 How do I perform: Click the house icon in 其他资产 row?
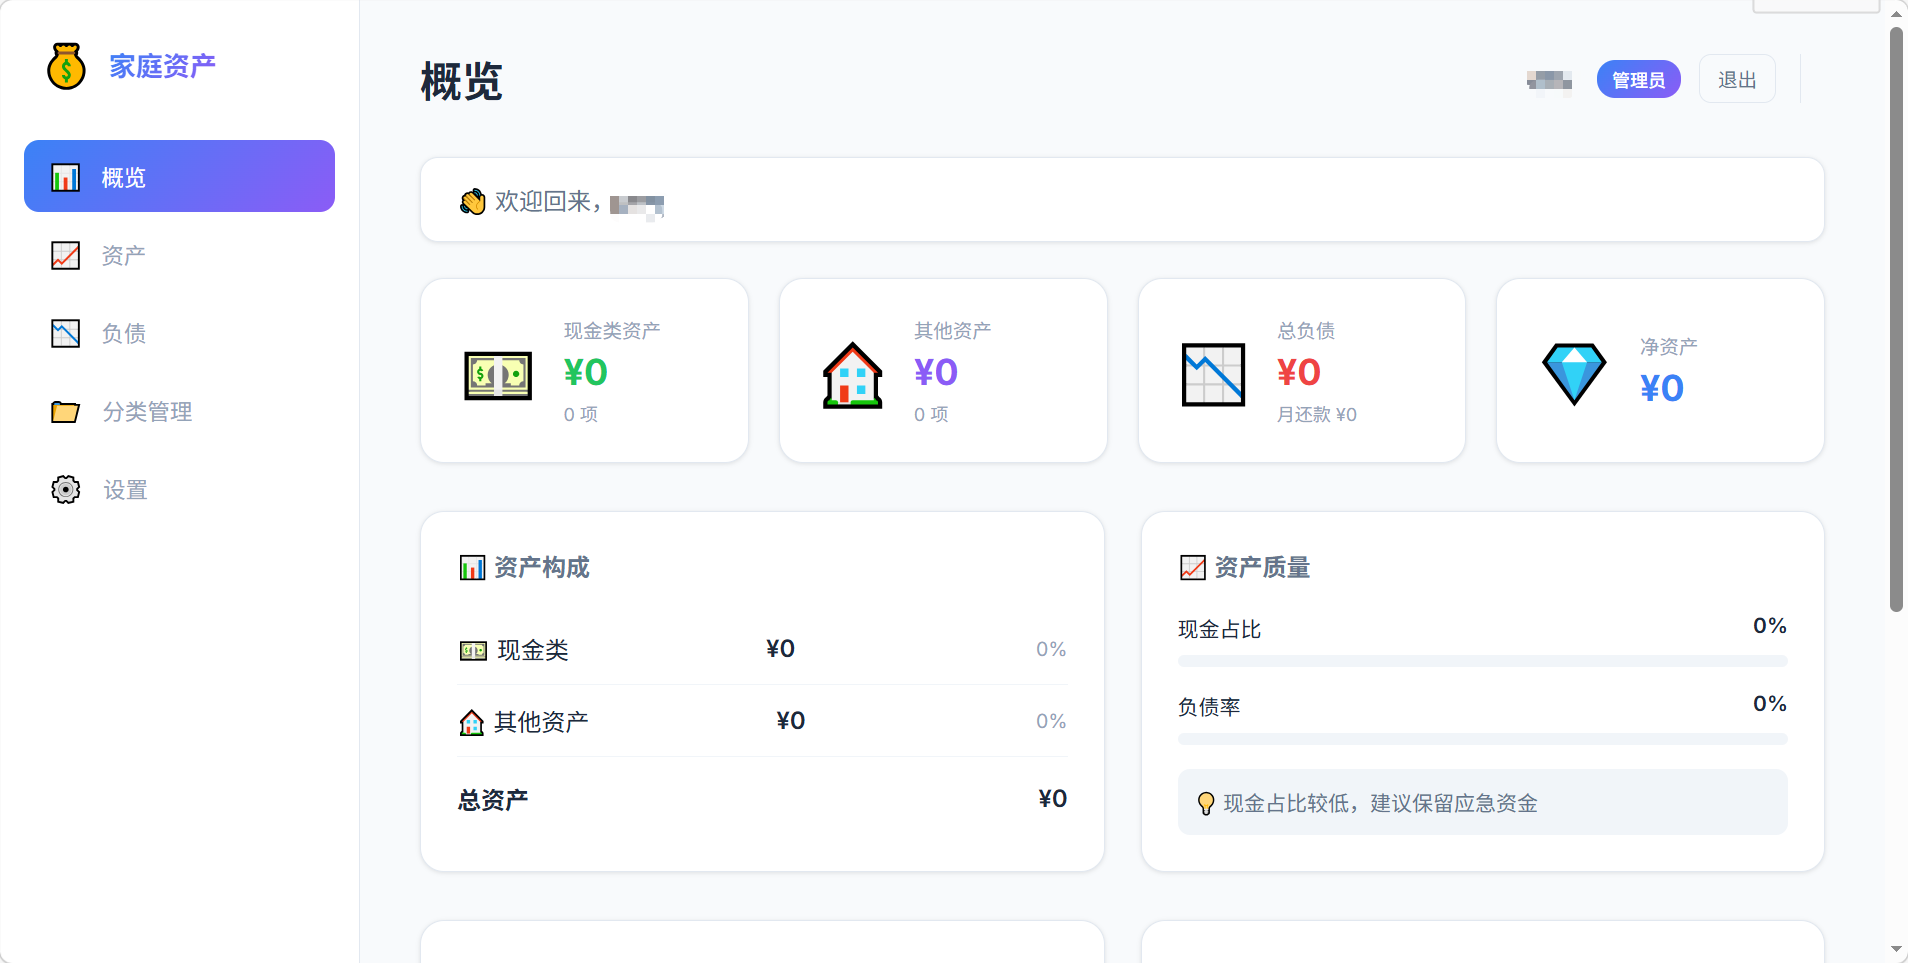tap(471, 722)
